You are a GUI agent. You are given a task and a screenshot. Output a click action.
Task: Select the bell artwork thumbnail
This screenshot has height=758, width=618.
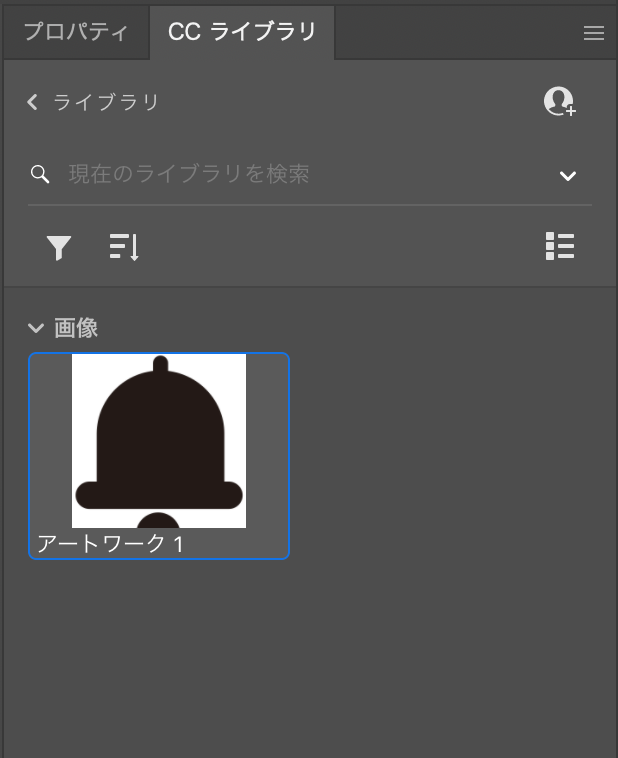(x=159, y=441)
